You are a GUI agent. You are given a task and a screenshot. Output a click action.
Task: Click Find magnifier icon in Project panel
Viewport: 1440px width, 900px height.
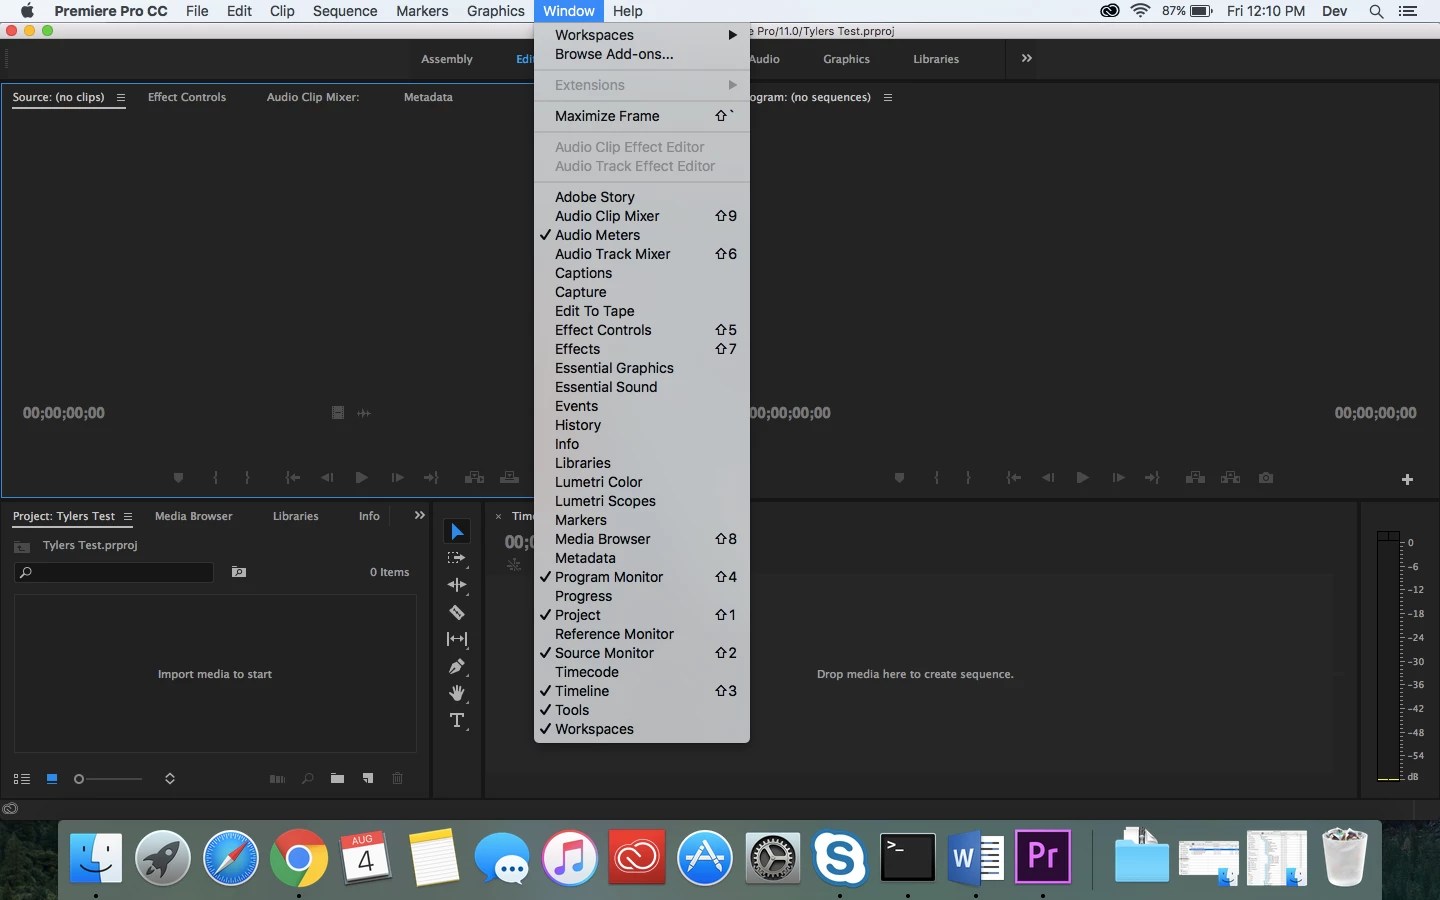click(x=308, y=778)
